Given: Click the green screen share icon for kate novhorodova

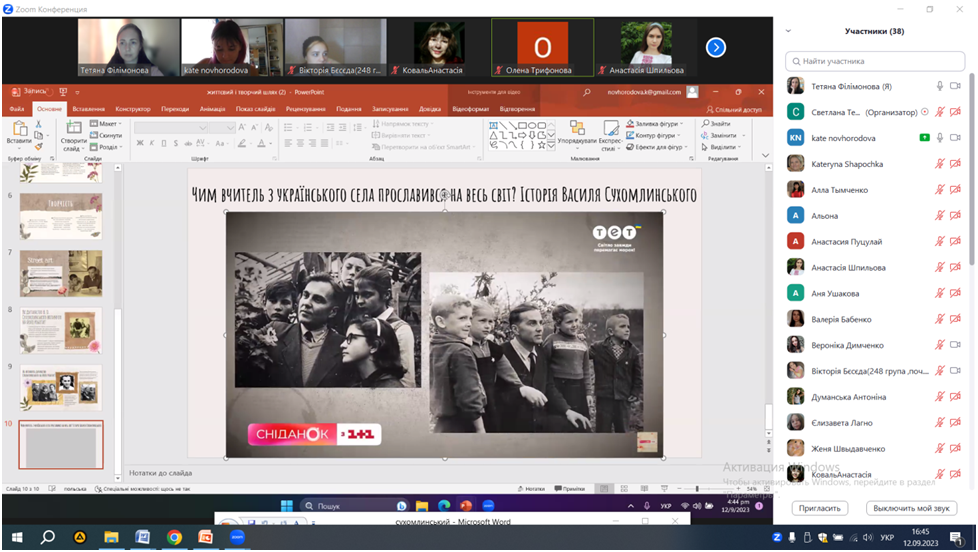Looking at the screenshot, I should 924,138.
